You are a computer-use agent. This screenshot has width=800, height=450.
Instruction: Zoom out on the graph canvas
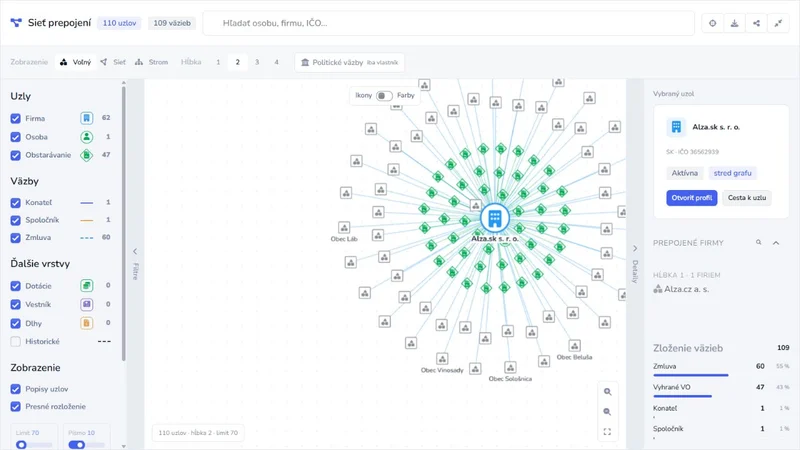pos(607,412)
